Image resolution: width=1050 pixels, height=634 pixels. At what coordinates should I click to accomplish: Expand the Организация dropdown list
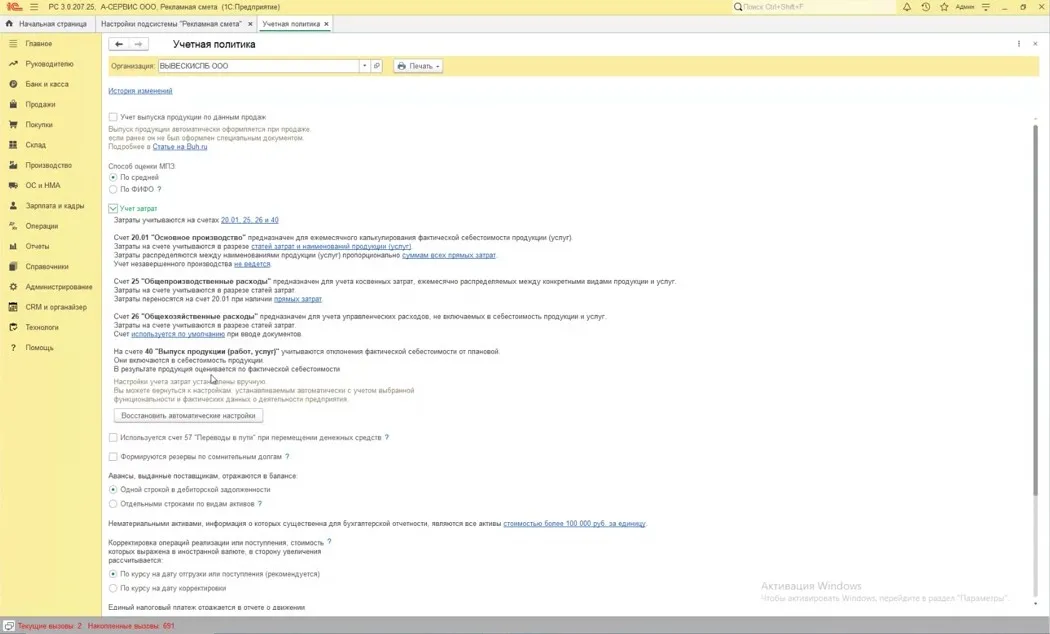click(364, 66)
